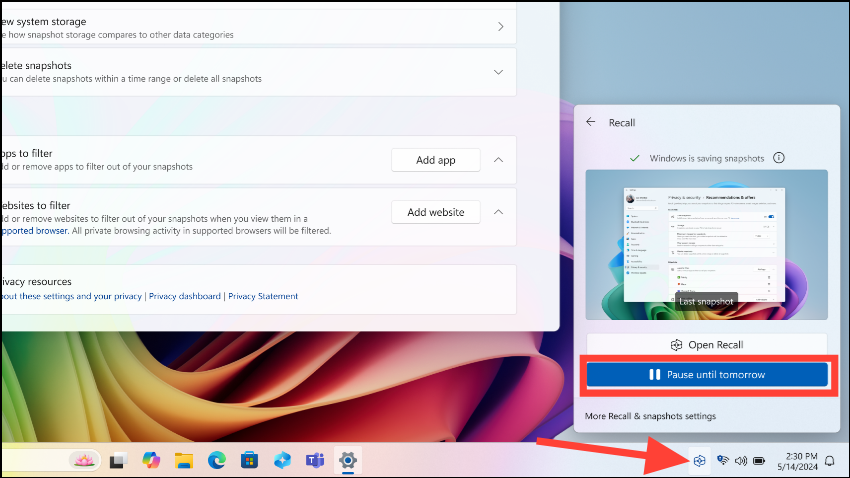Viewport: 850px width, 478px height.
Task: Click the Last snapshot thumbnail preview
Action: (x=706, y=244)
